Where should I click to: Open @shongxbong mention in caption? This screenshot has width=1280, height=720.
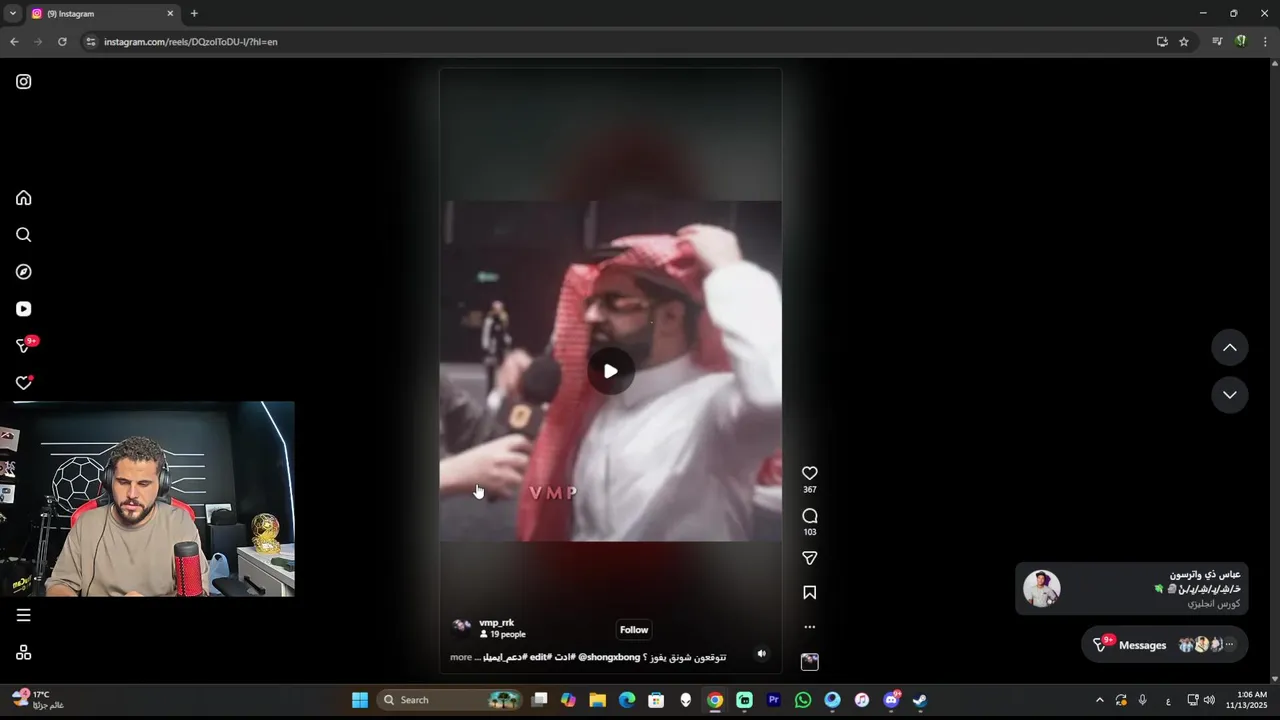coord(609,657)
